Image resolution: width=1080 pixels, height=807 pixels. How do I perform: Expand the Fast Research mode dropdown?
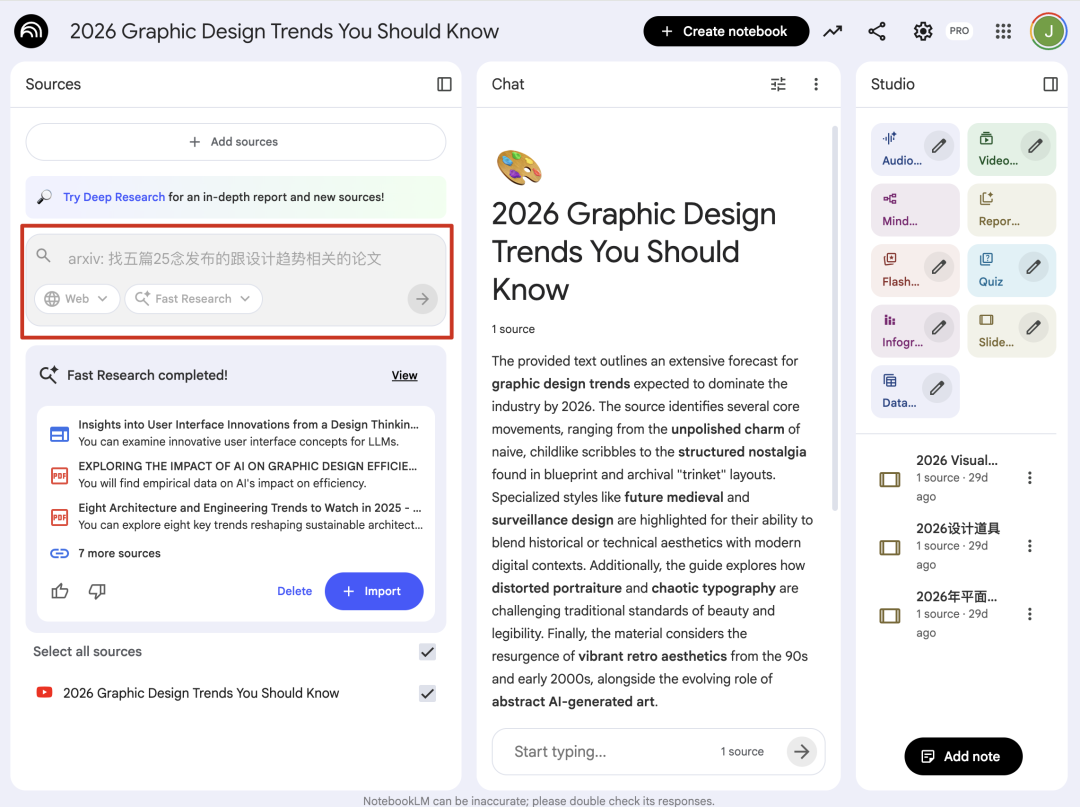pos(193,299)
